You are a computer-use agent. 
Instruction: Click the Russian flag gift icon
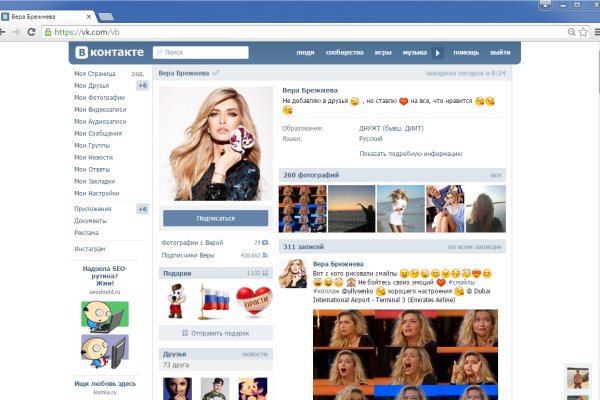pyautogui.click(x=215, y=299)
